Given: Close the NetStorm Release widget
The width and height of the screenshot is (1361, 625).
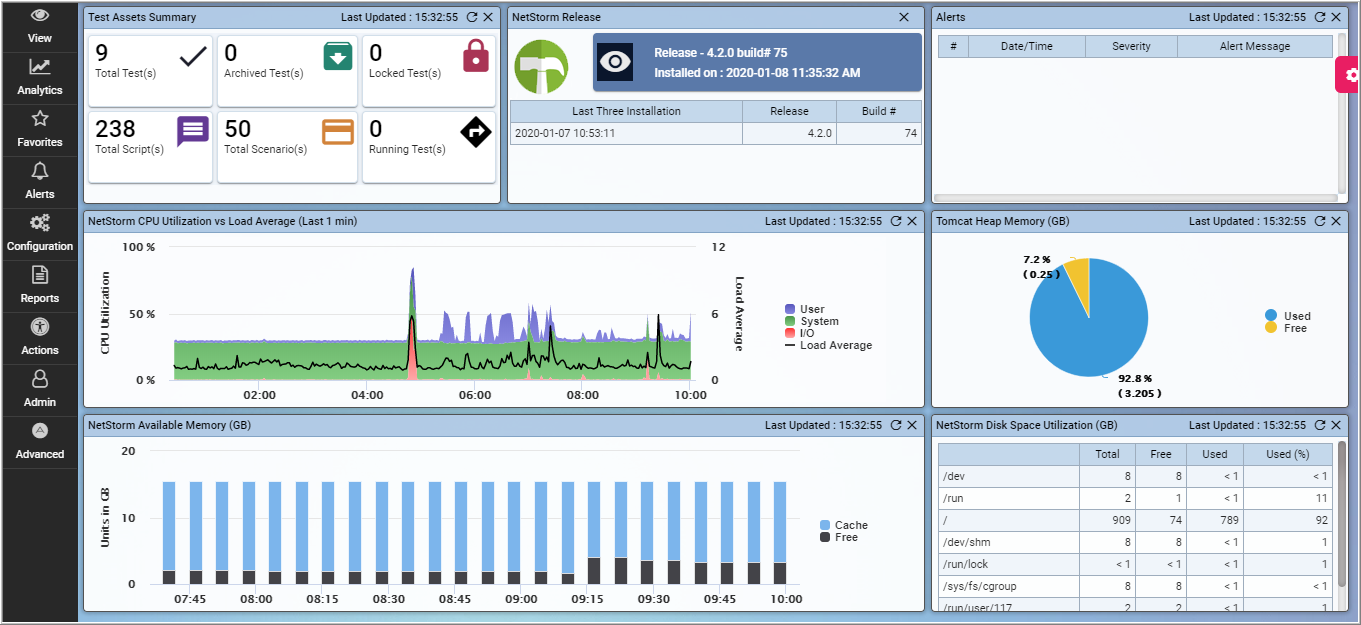Looking at the screenshot, I should coord(904,17).
